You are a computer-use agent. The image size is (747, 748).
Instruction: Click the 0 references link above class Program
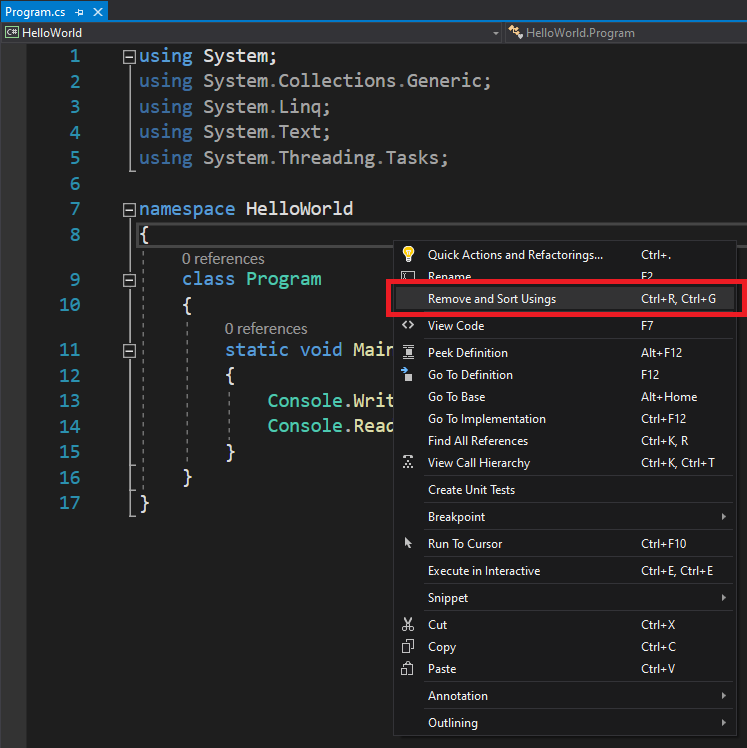223,258
